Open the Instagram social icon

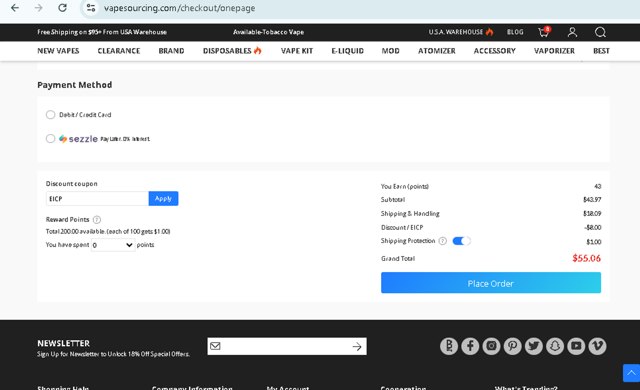click(x=491, y=346)
